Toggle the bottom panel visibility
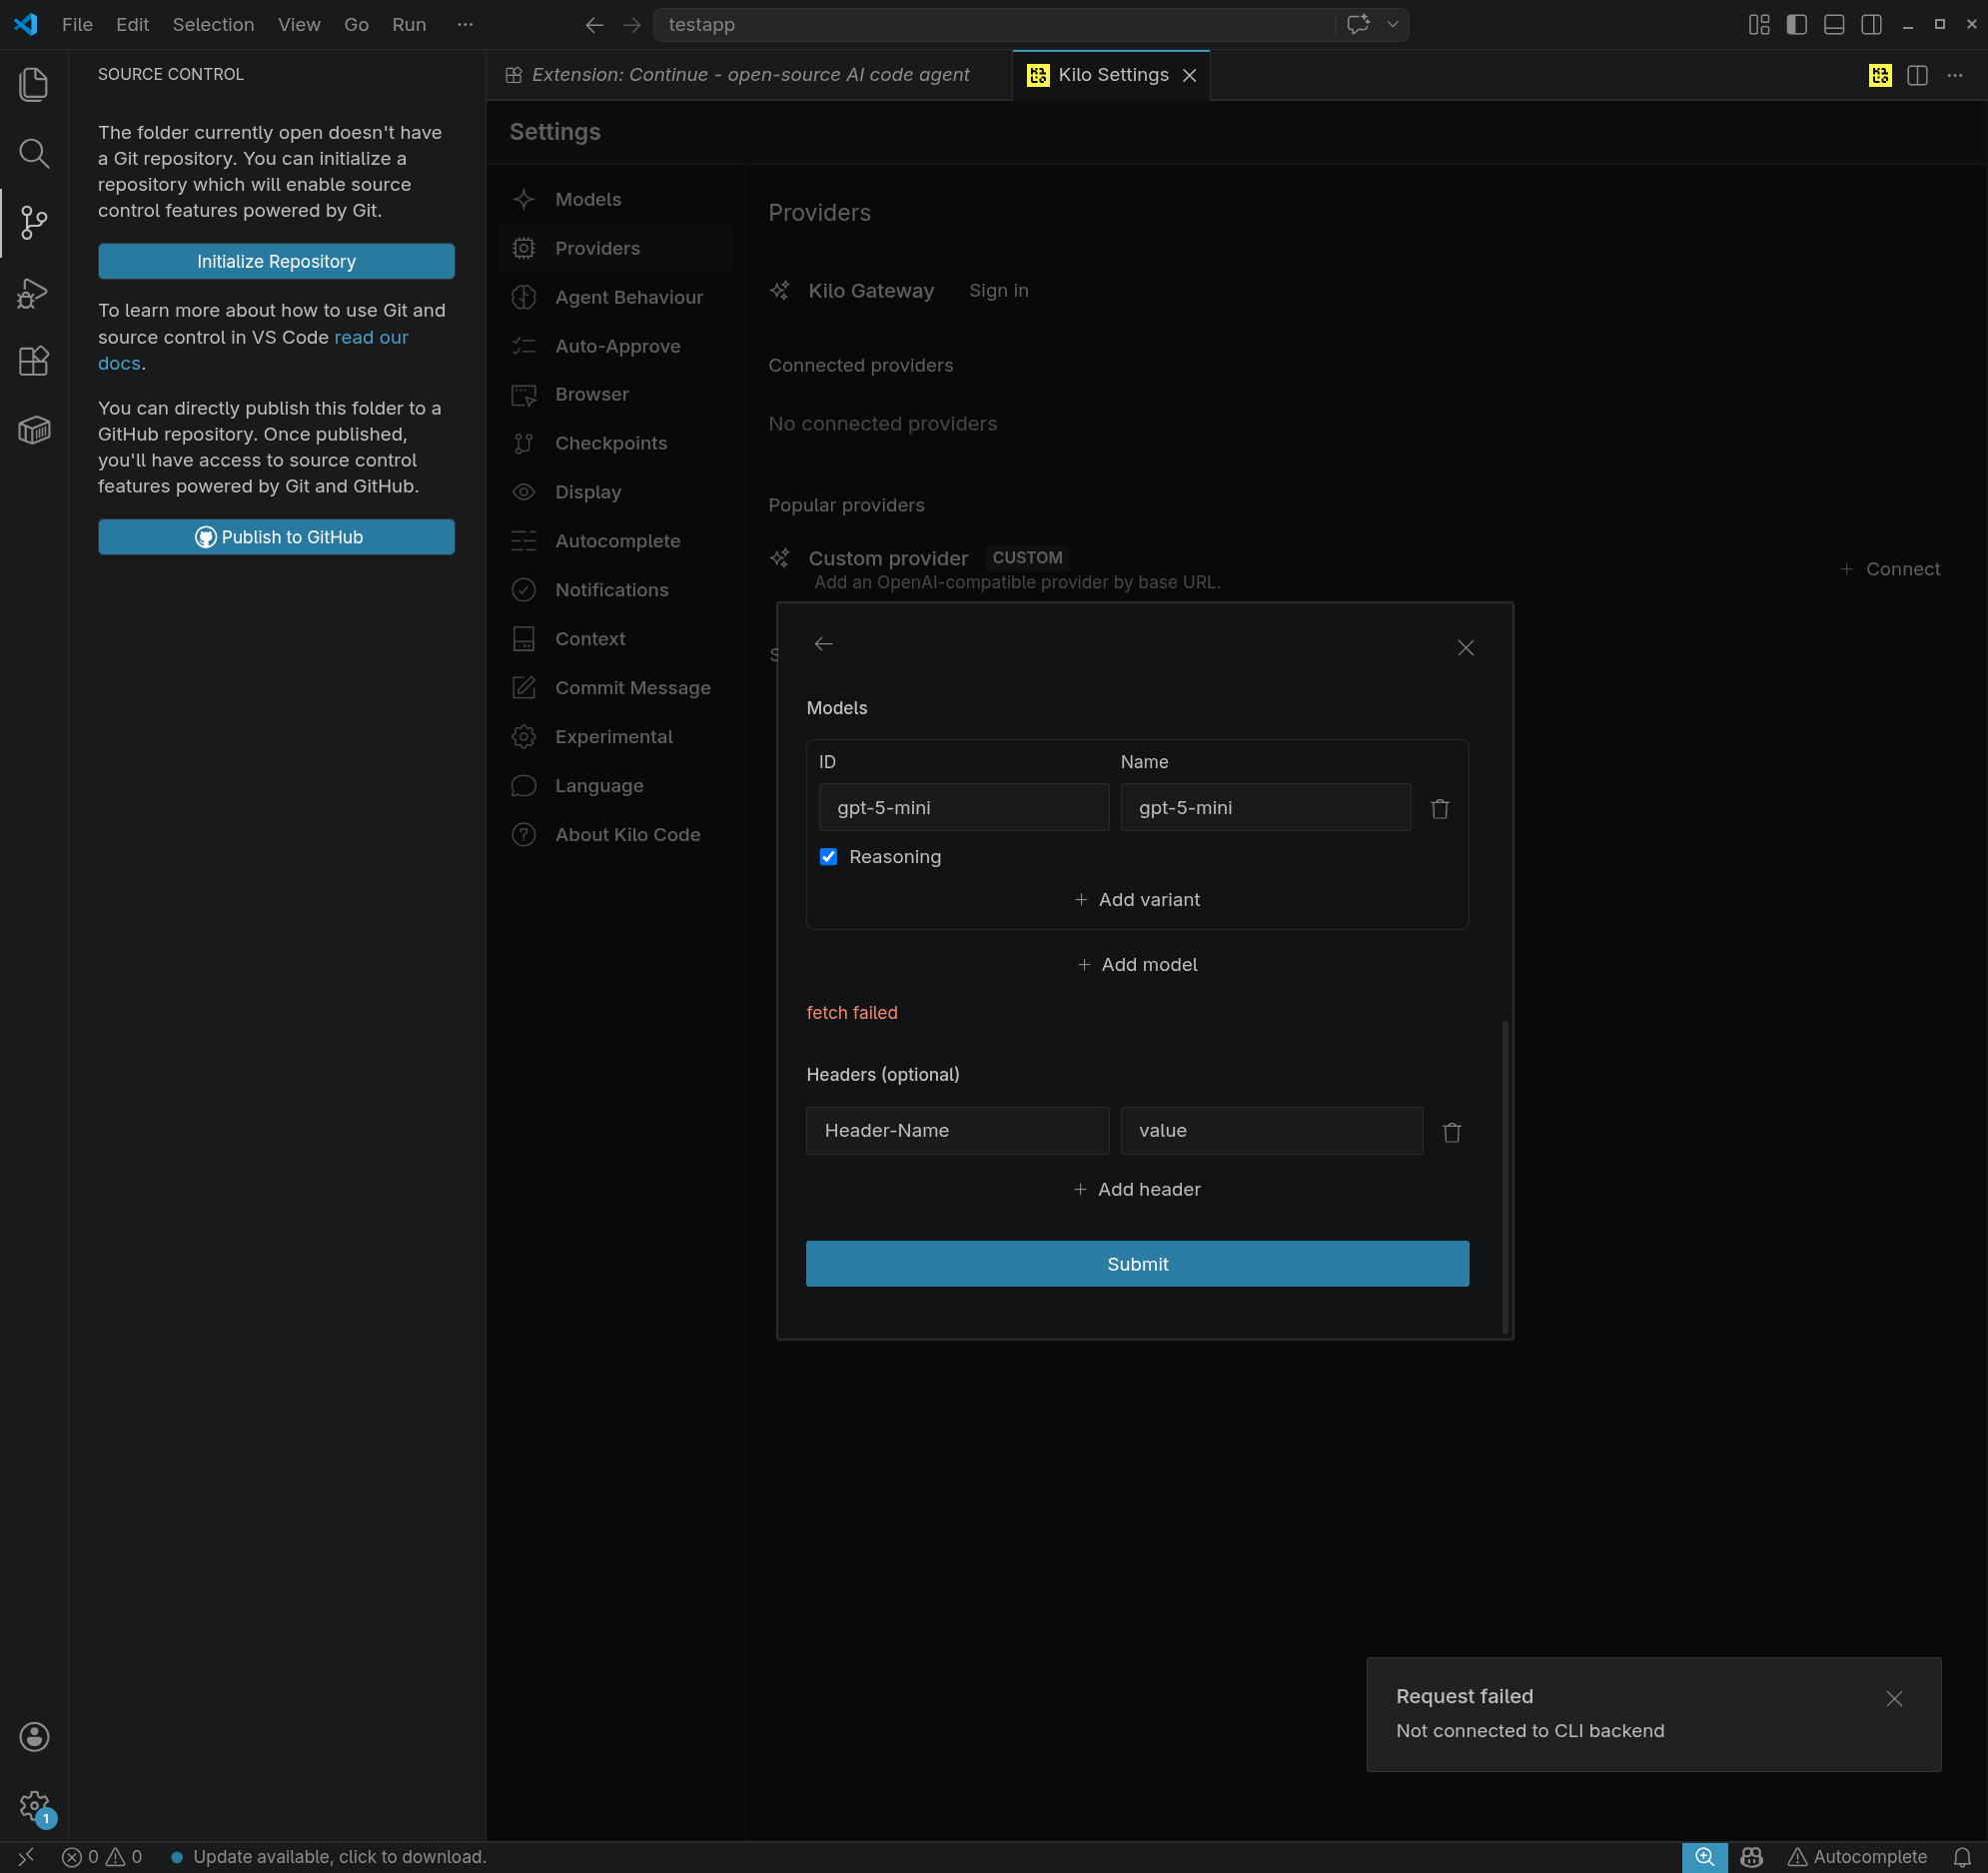 1834,25
